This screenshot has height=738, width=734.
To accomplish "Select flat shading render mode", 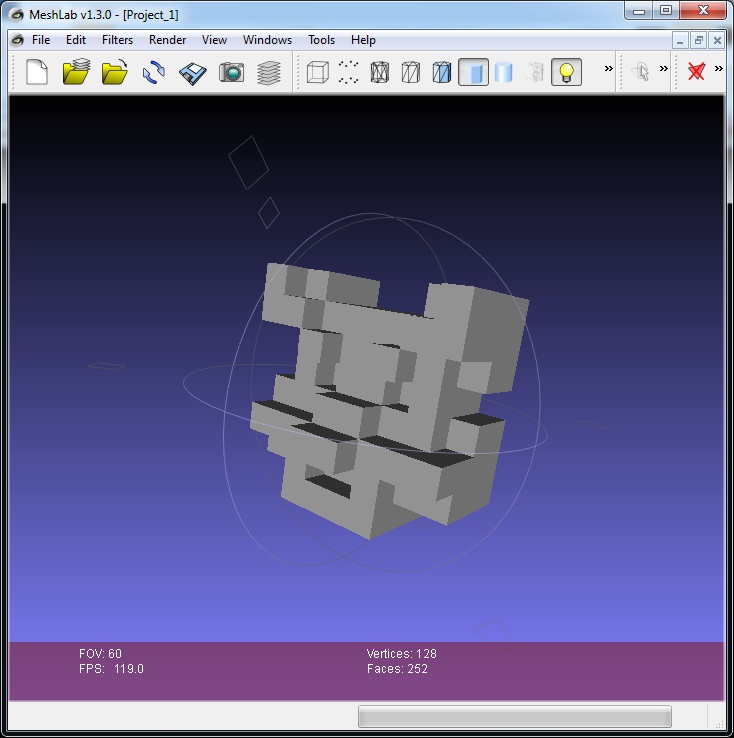I will (x=473, y=72).
